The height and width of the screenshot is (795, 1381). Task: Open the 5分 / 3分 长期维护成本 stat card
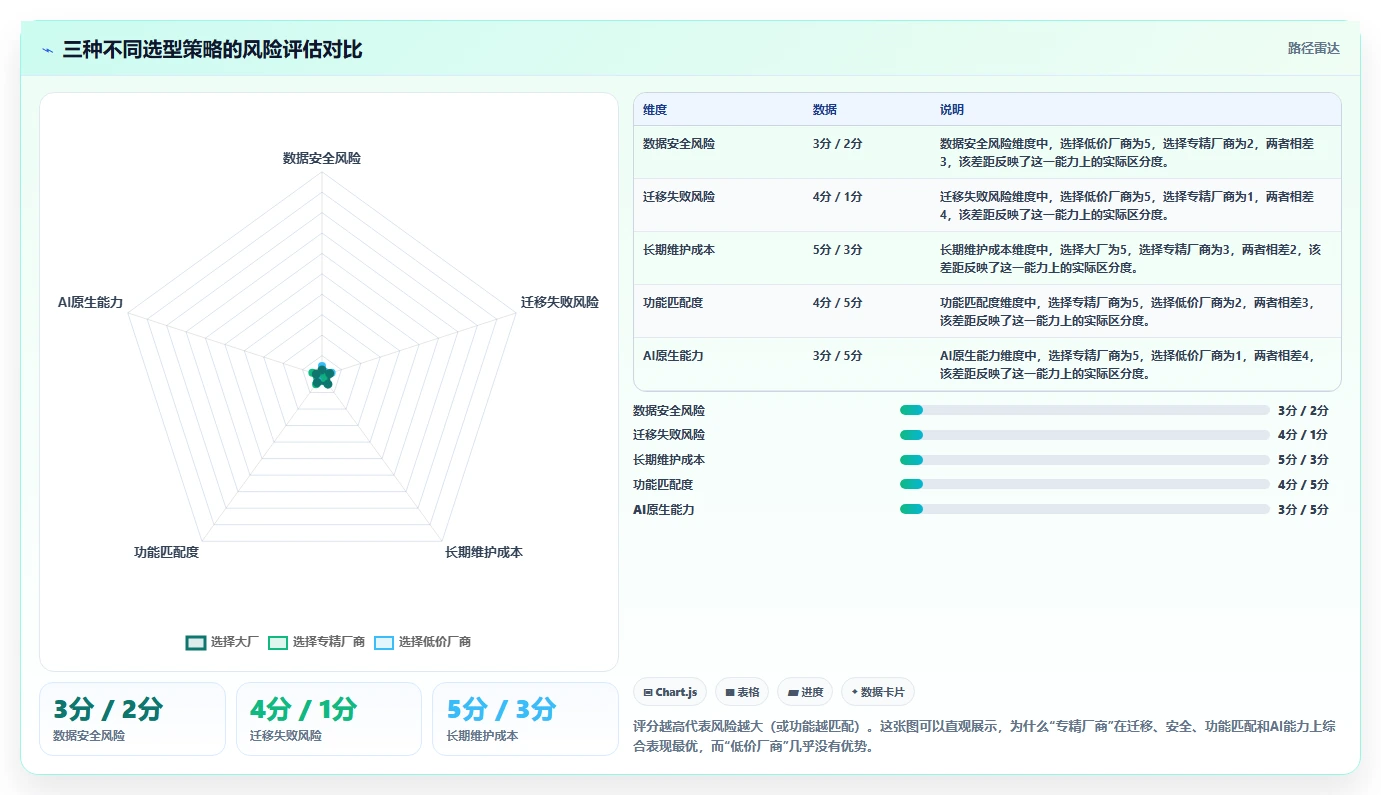525,719
